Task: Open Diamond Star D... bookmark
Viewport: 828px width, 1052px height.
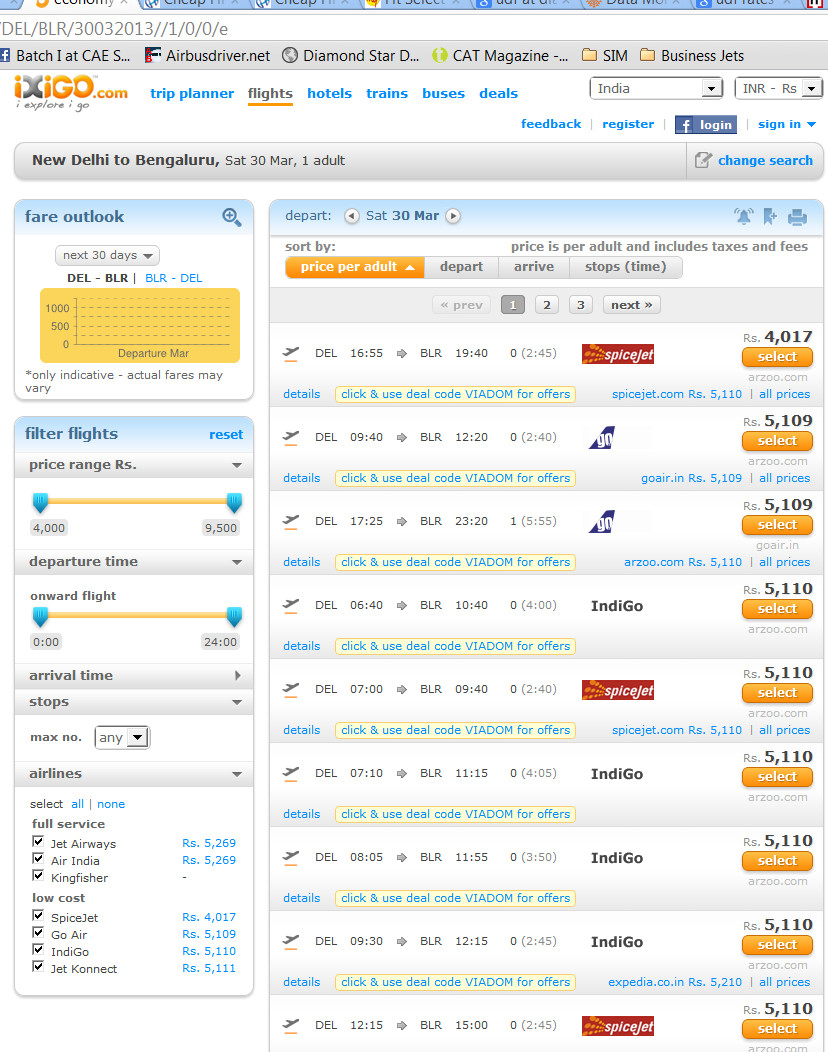Action: point(350,56)
